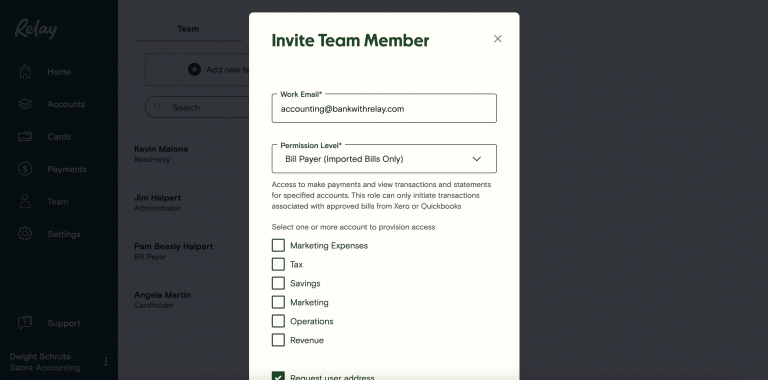The width and height of the screenshot is (768, 380).
Task: Click the Bill Payer role under Pam
Action: pos(150,257)
